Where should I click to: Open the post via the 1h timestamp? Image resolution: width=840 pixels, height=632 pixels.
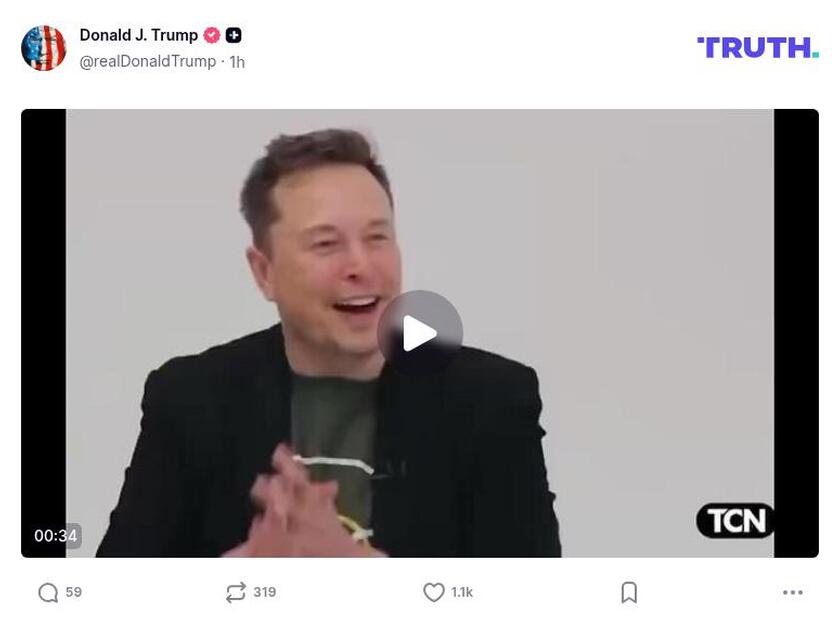click(x=237, y=62)
